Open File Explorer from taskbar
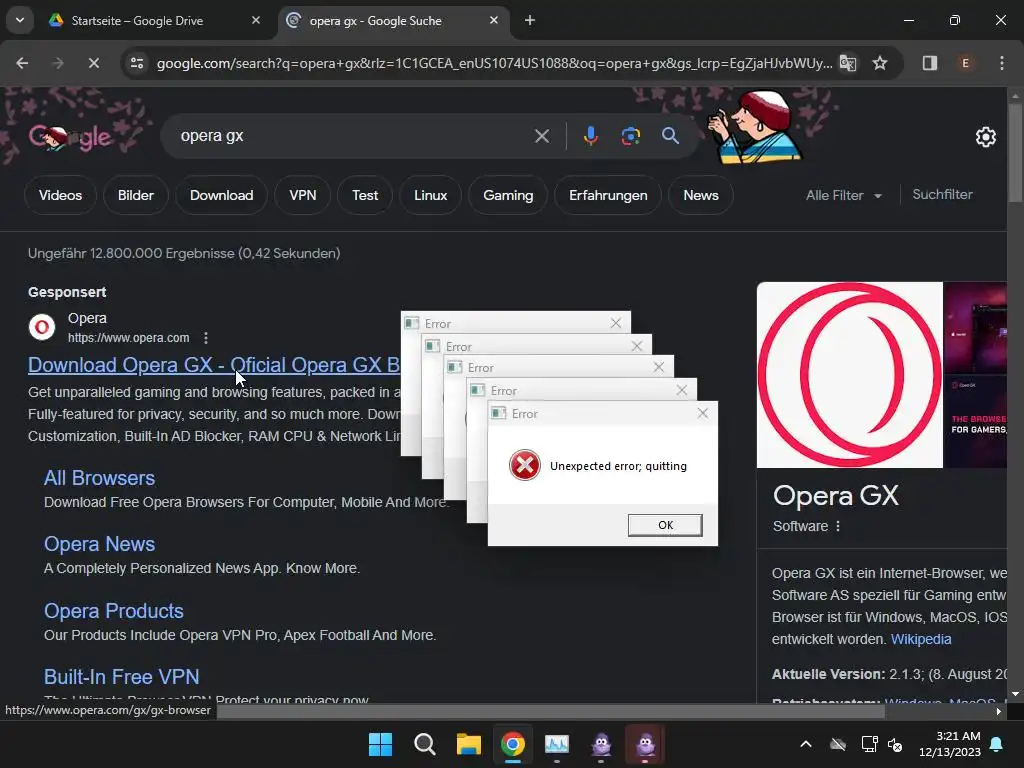The width and height of the screenshot is (1024, 768). [468, 744]
